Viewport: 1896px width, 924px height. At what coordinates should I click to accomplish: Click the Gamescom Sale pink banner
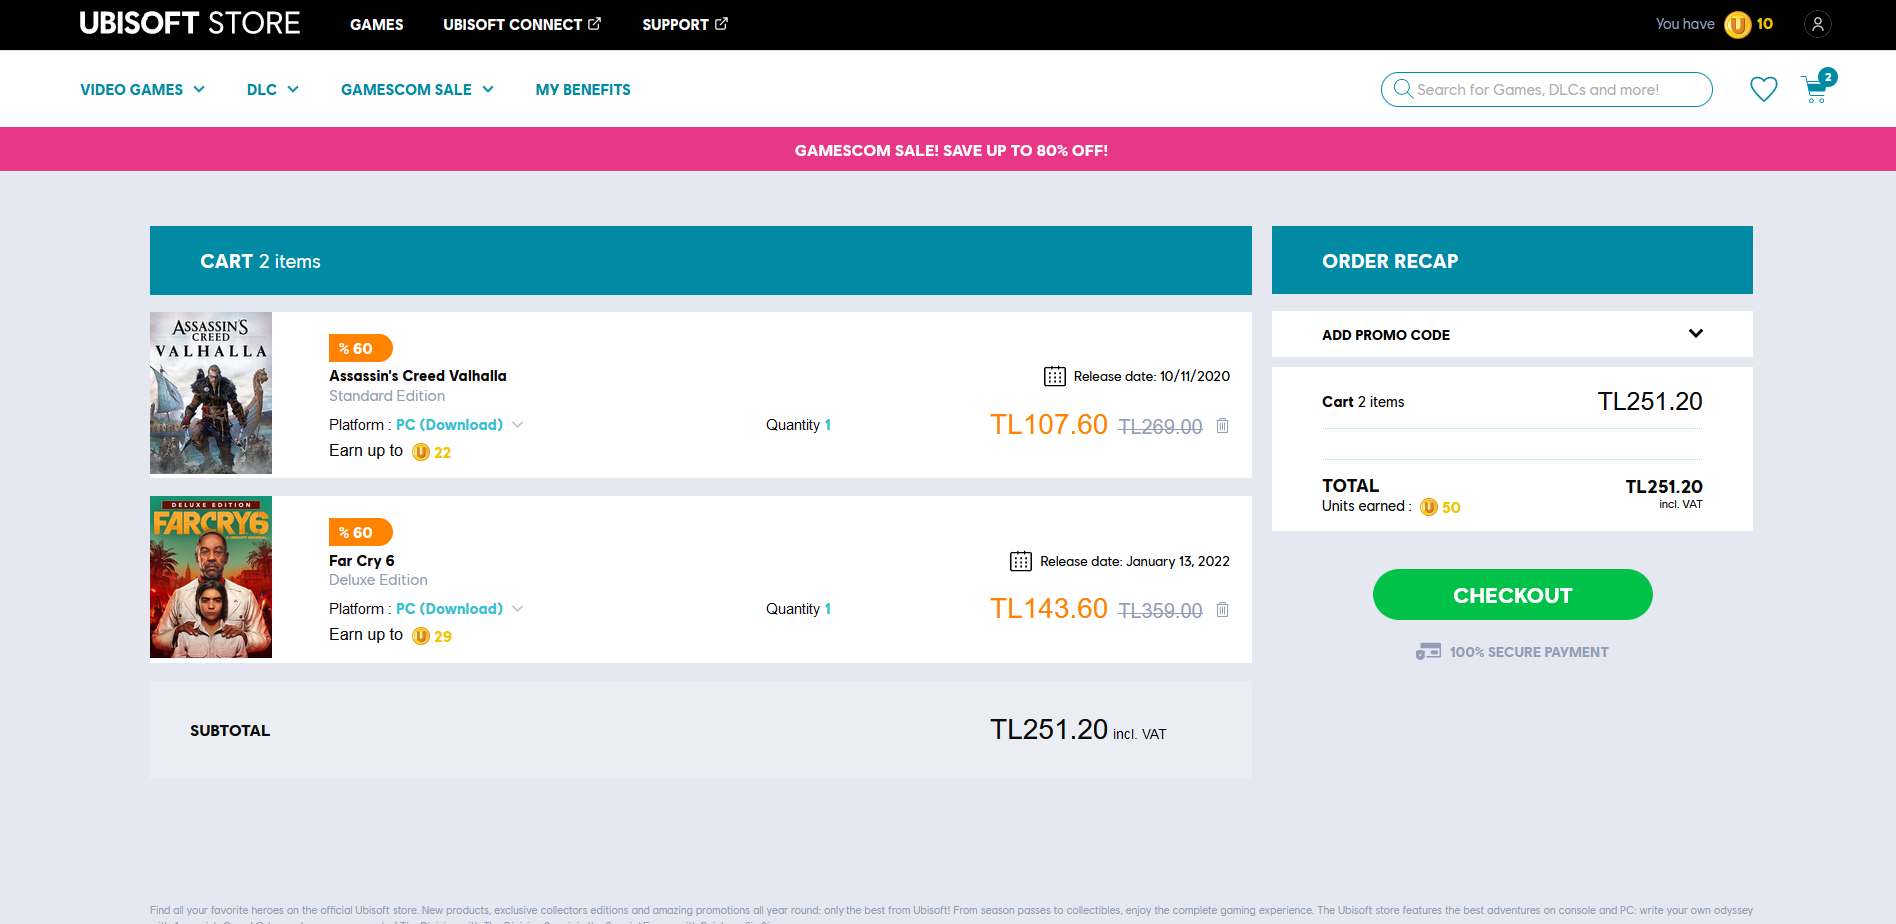pyautogui.click(x=948, y=150)
